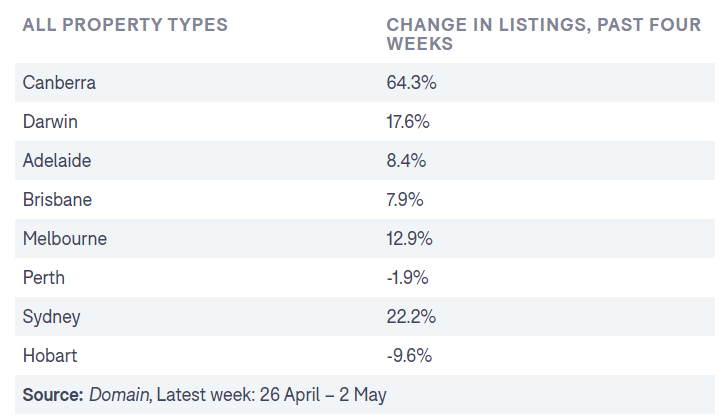Image resolution: width=726 pixels, height=419 pixels.
Task: Click the -1.9% value for Perth
Action: 406,278
